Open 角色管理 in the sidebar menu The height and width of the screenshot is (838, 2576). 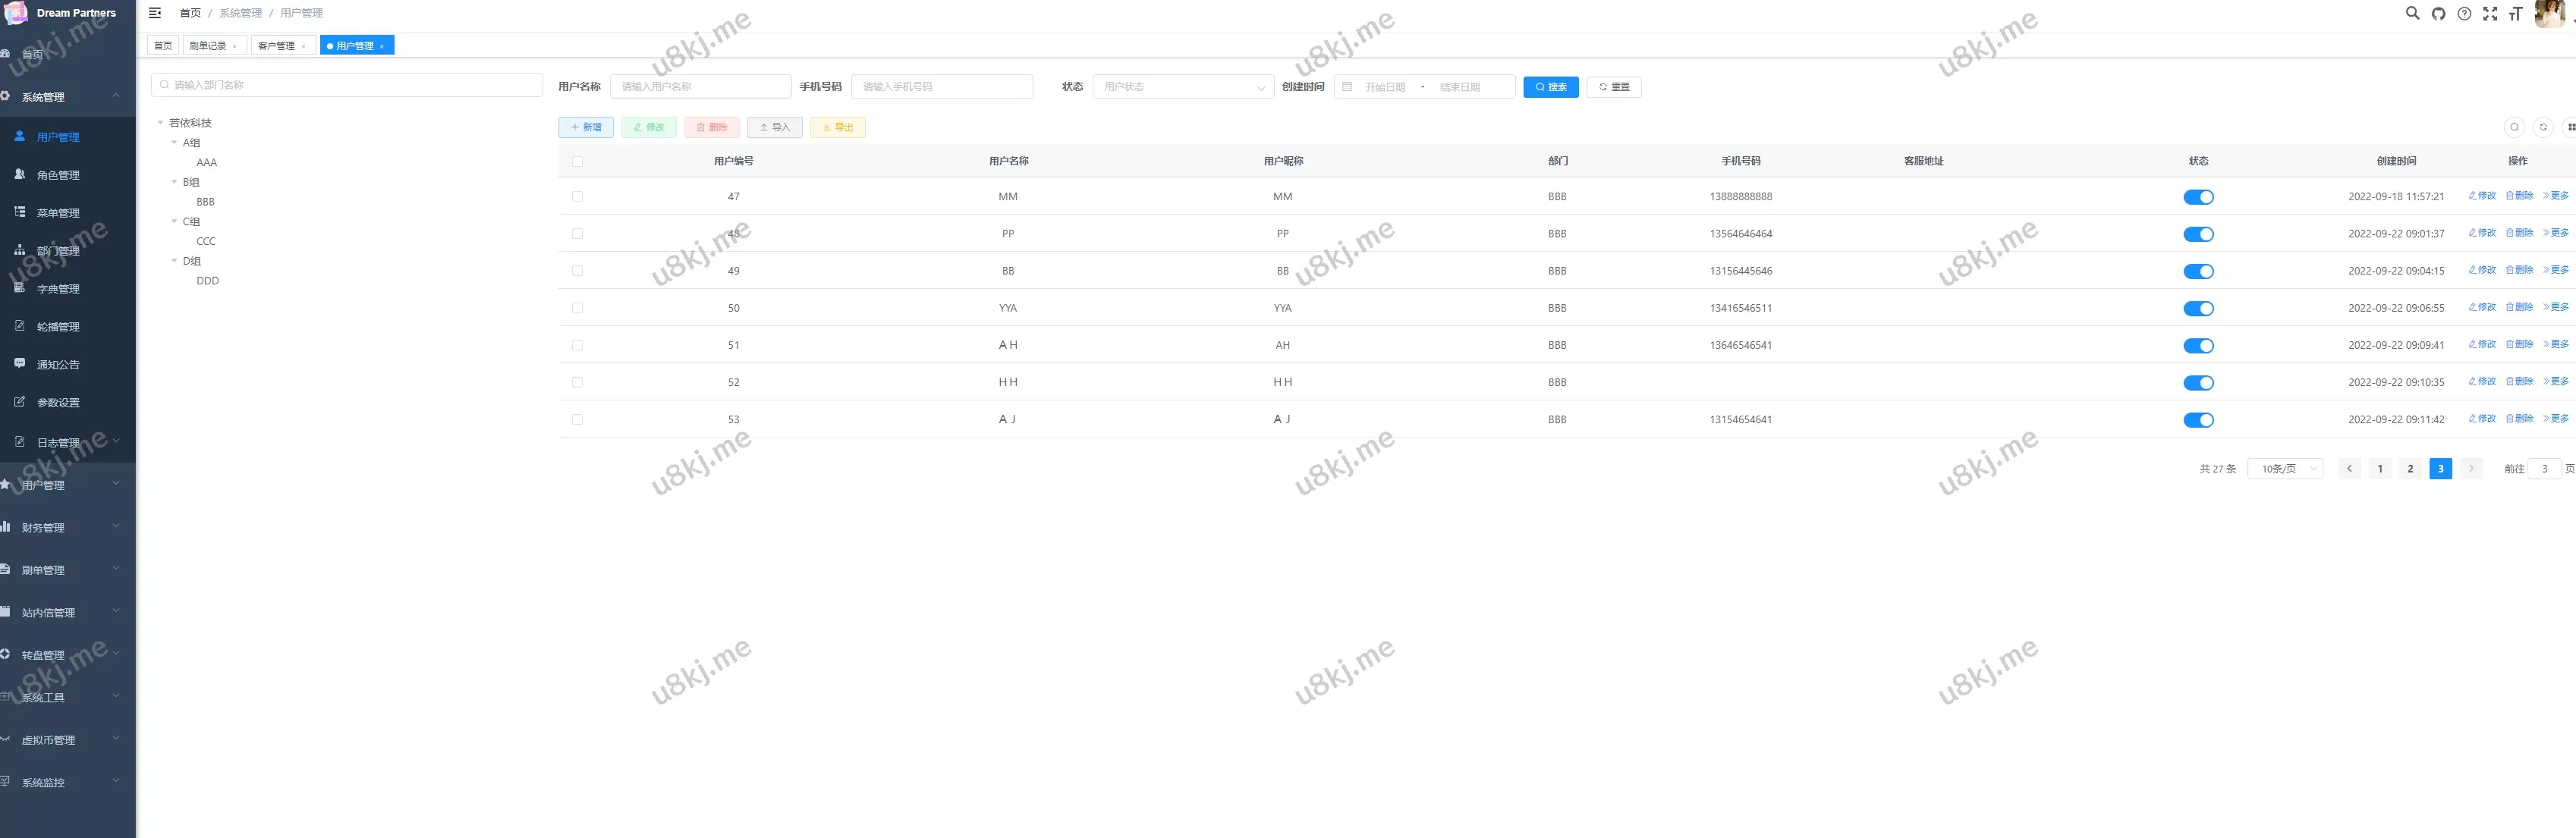coord(58,175)
